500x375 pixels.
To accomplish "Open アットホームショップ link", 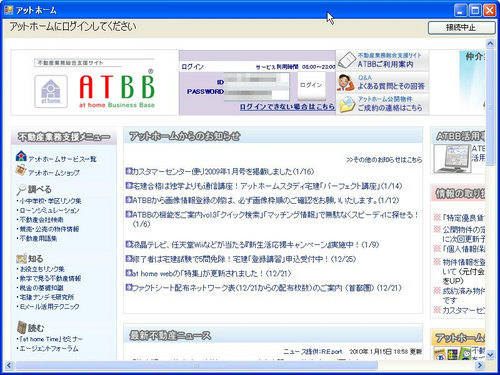I will [54, 173].
